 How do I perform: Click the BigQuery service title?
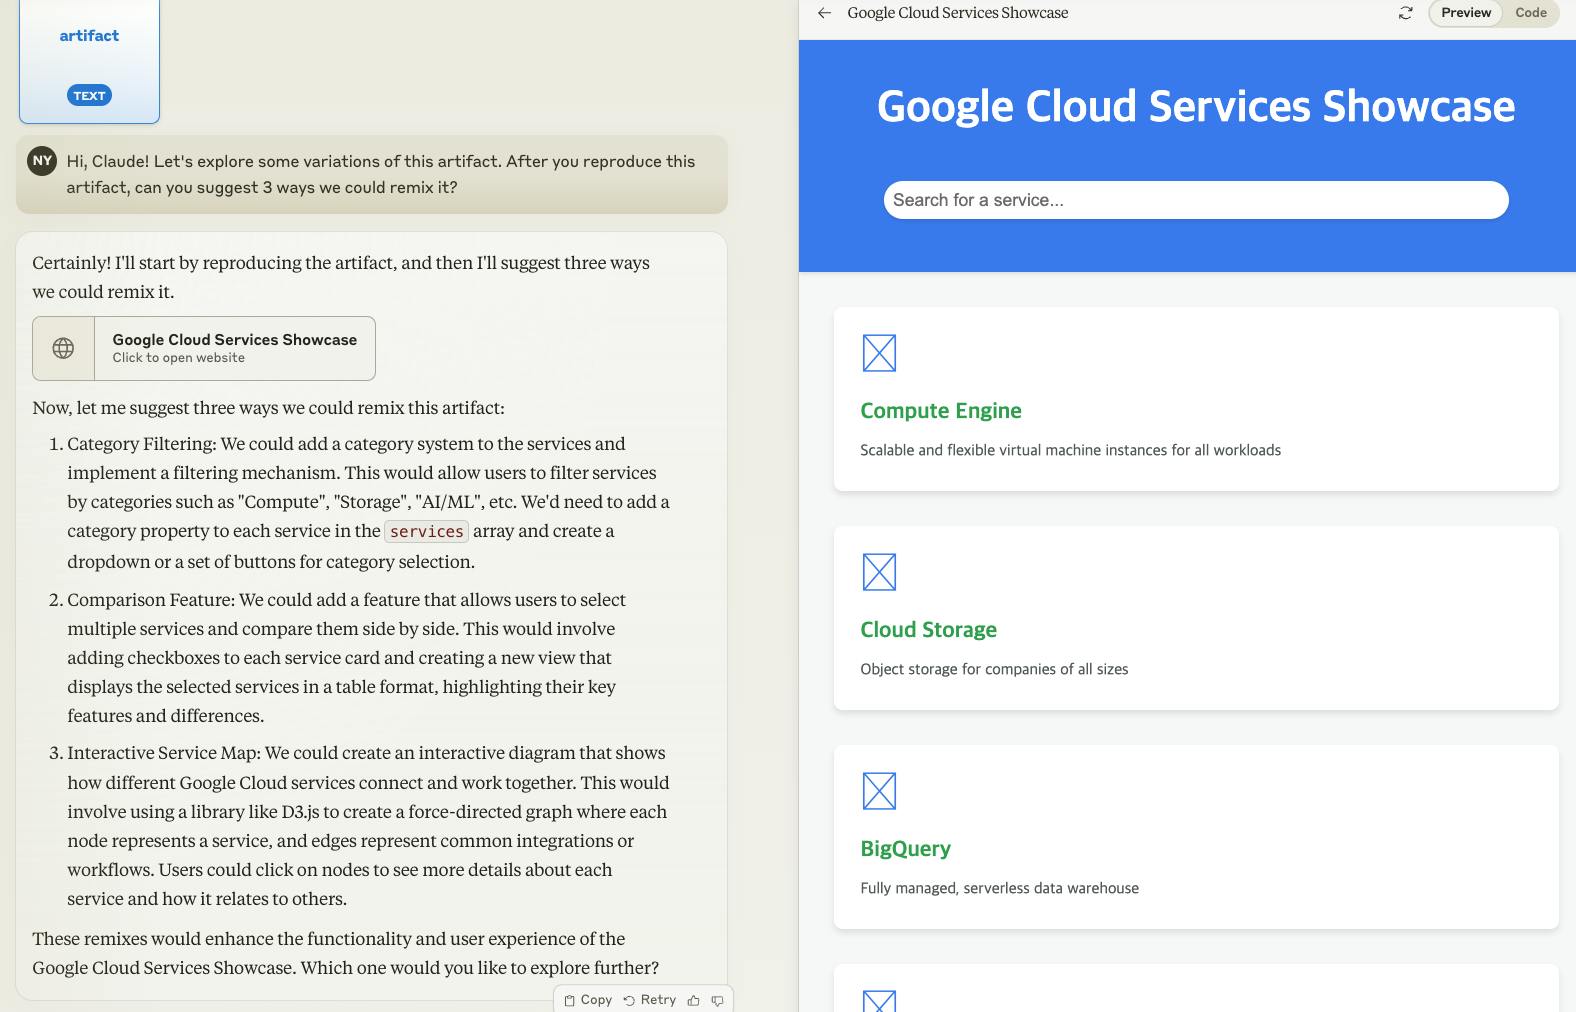(x=905, y=849)
